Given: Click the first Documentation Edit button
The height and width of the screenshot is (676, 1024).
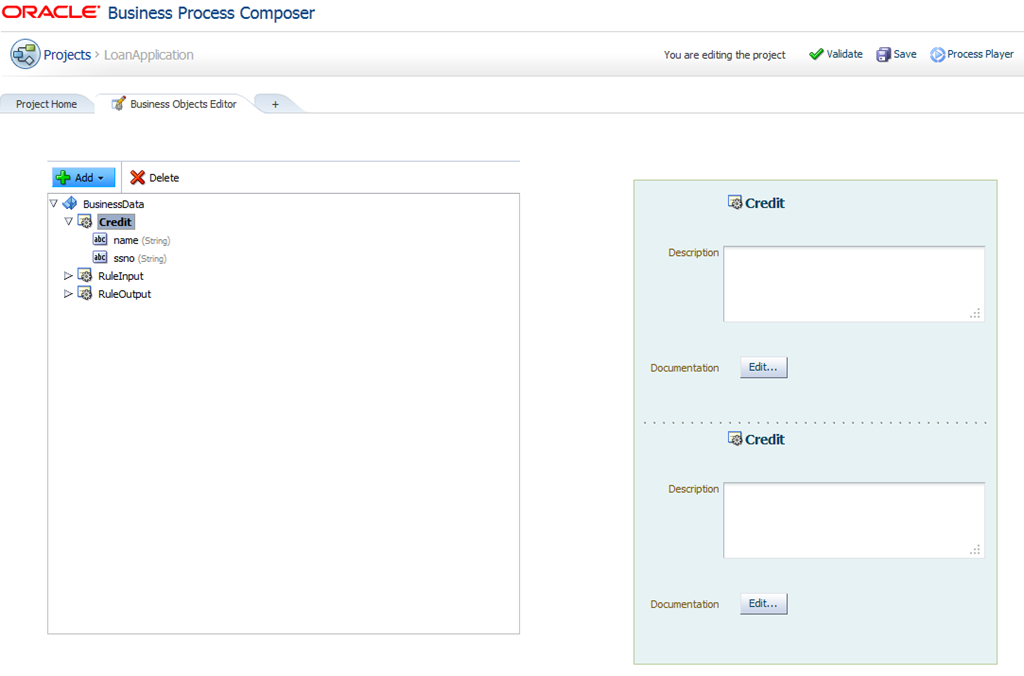Looking at the screenshot, I should click(x=763, y=368).
